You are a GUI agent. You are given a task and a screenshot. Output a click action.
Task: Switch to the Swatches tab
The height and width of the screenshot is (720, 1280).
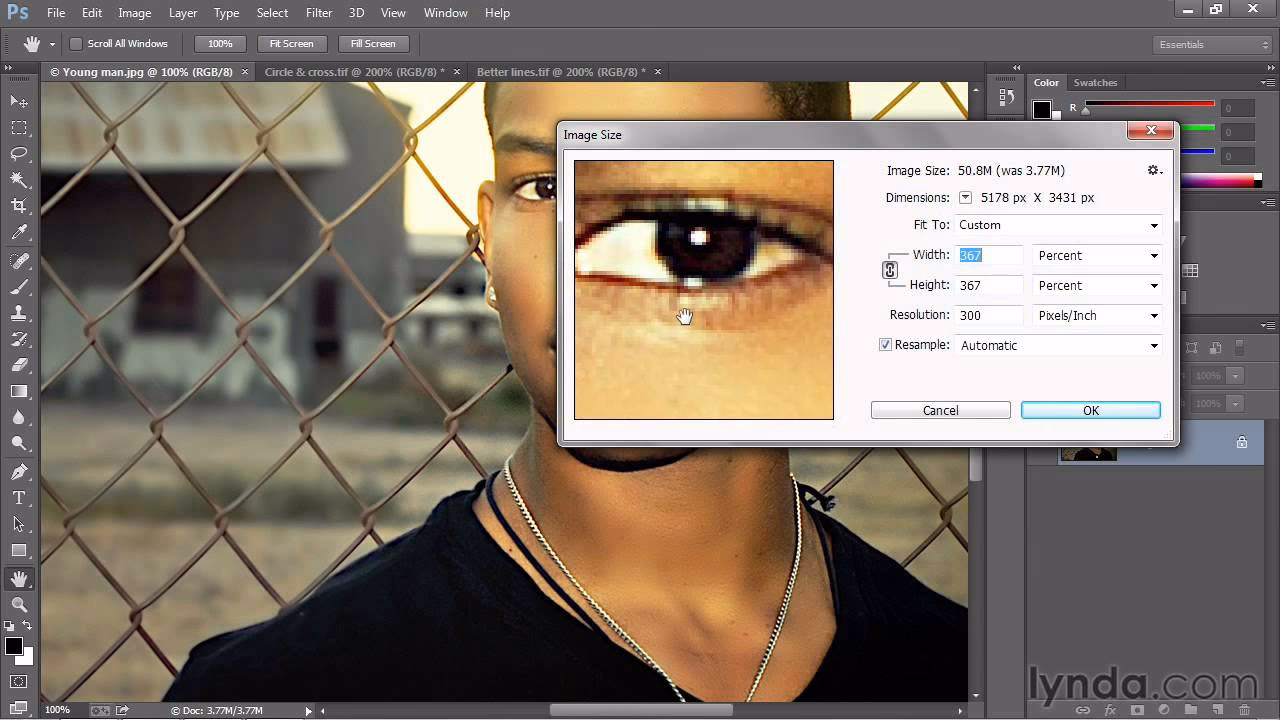1095,82
